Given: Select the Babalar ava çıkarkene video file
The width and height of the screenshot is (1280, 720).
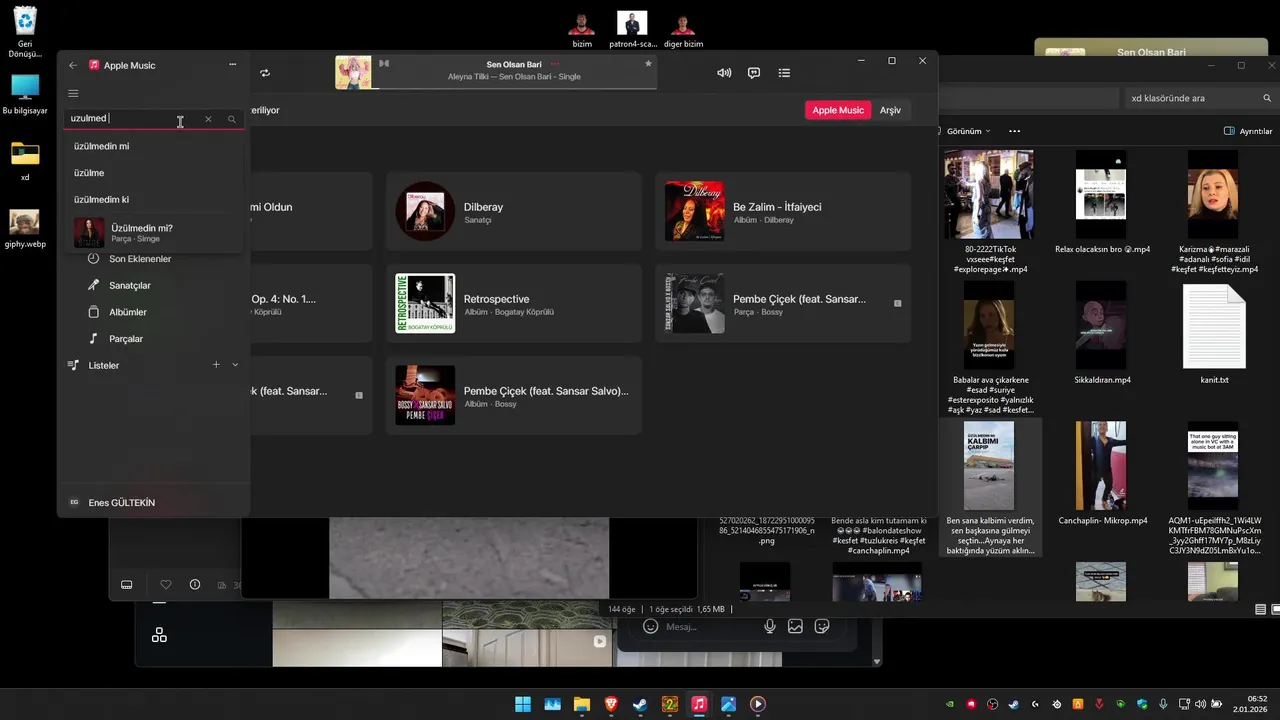Looking at the screenshot, I should pyautogui.click(x=989, y=347).
